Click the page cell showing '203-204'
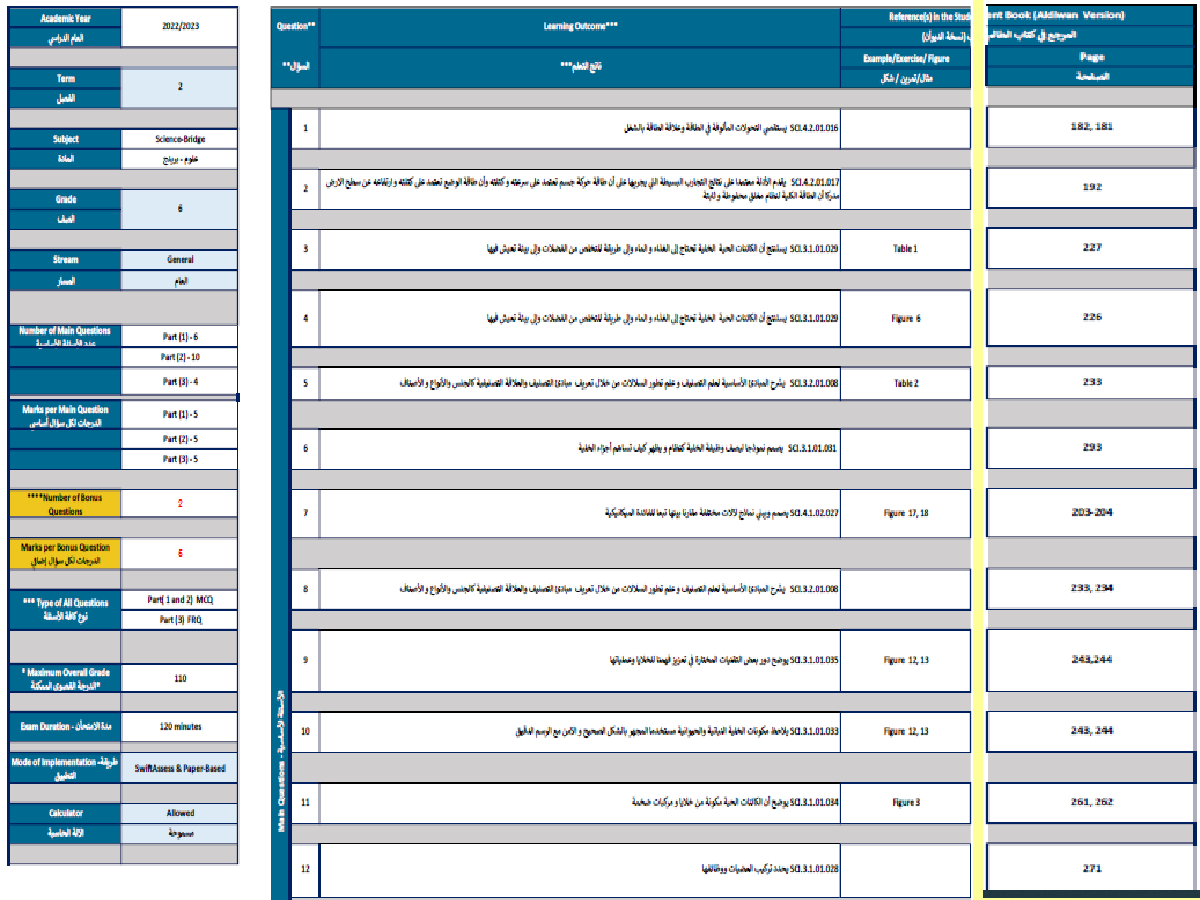Image resolution: width=1200 pixels, height=900 pixels. tap(1090, 512)
